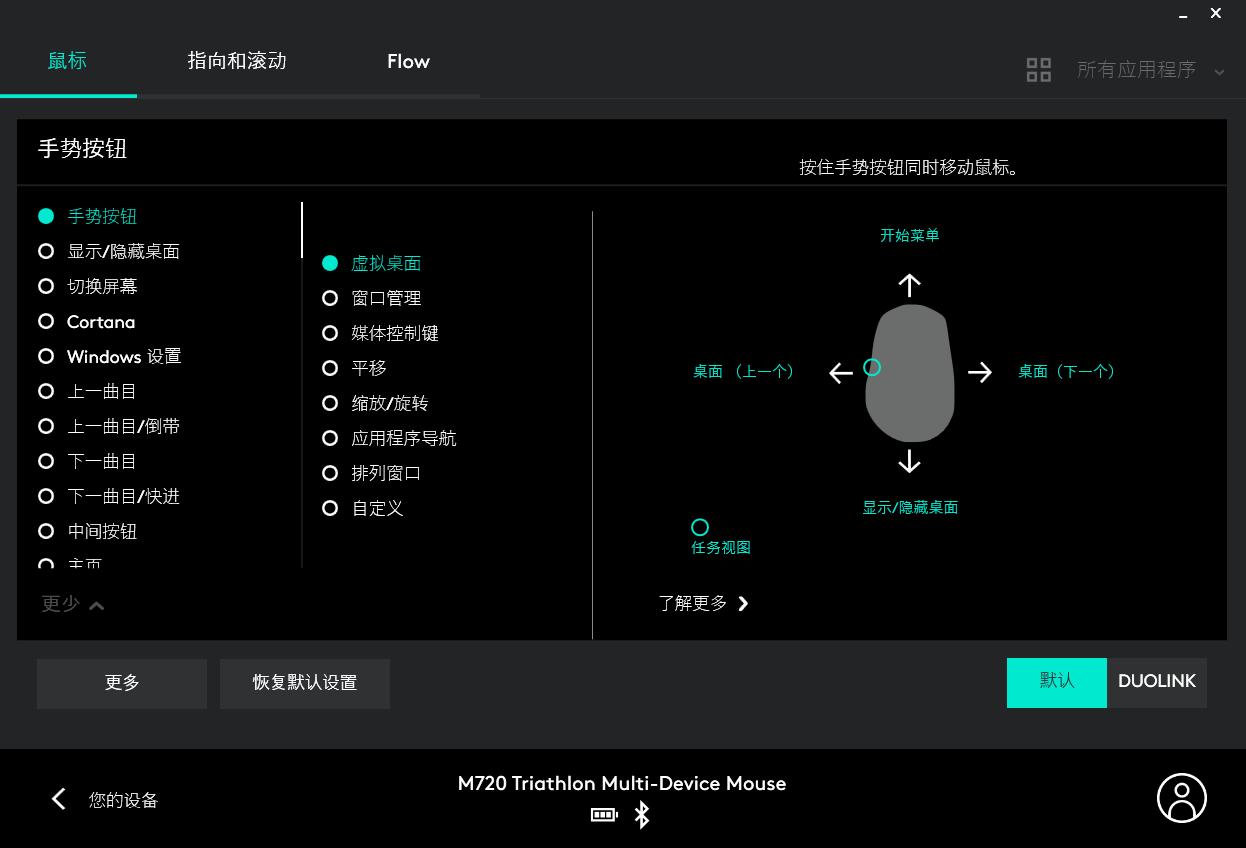Select the 窗口管理 option
The width and height of the screenshot is (1246, 848).
coord(386,298)
